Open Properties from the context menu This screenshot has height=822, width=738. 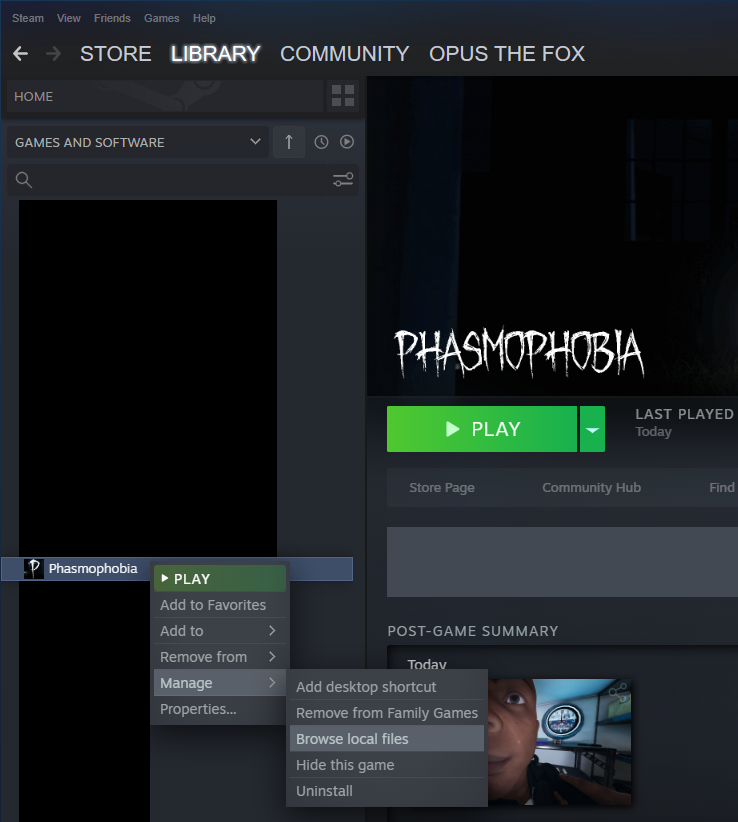[220, 709]
